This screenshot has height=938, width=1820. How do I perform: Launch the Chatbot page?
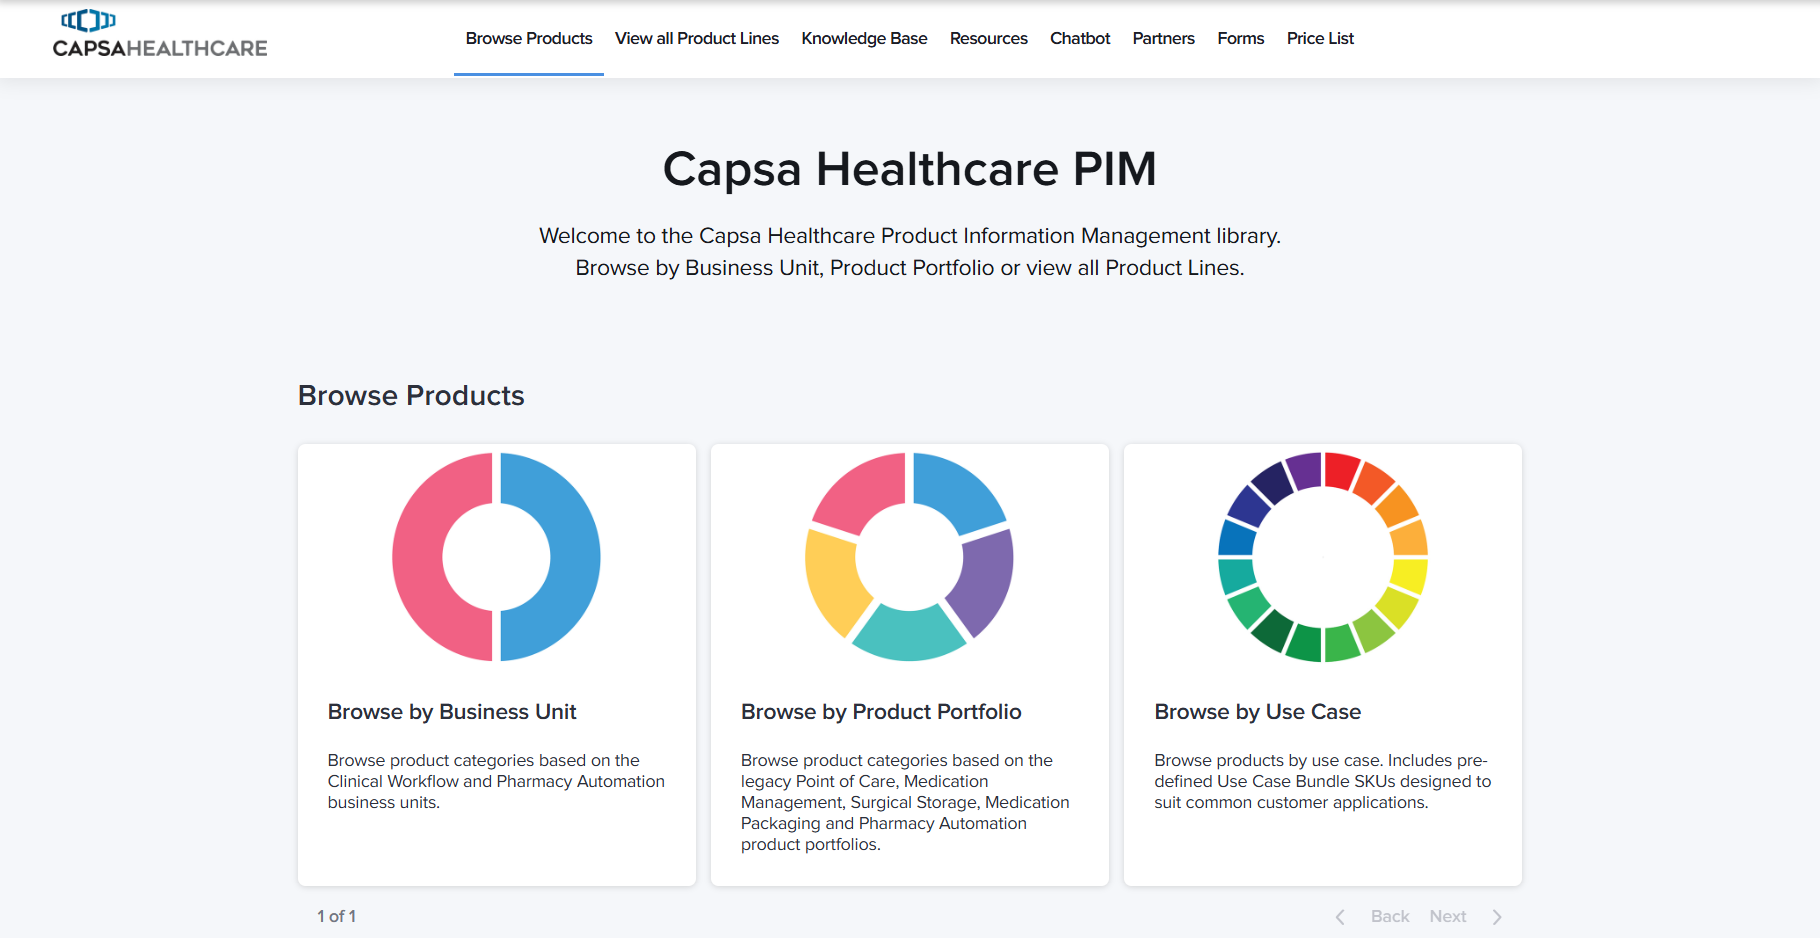pos(1080,38)
